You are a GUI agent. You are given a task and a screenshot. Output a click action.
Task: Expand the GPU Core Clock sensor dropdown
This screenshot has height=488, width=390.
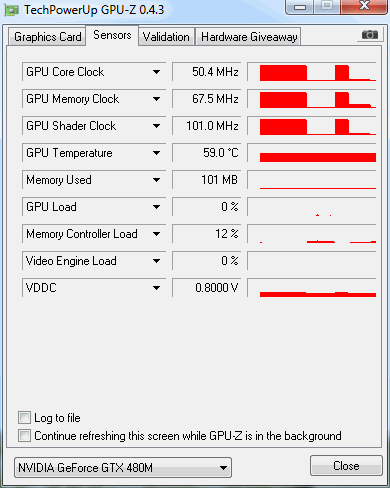click(x=156, y=72)
